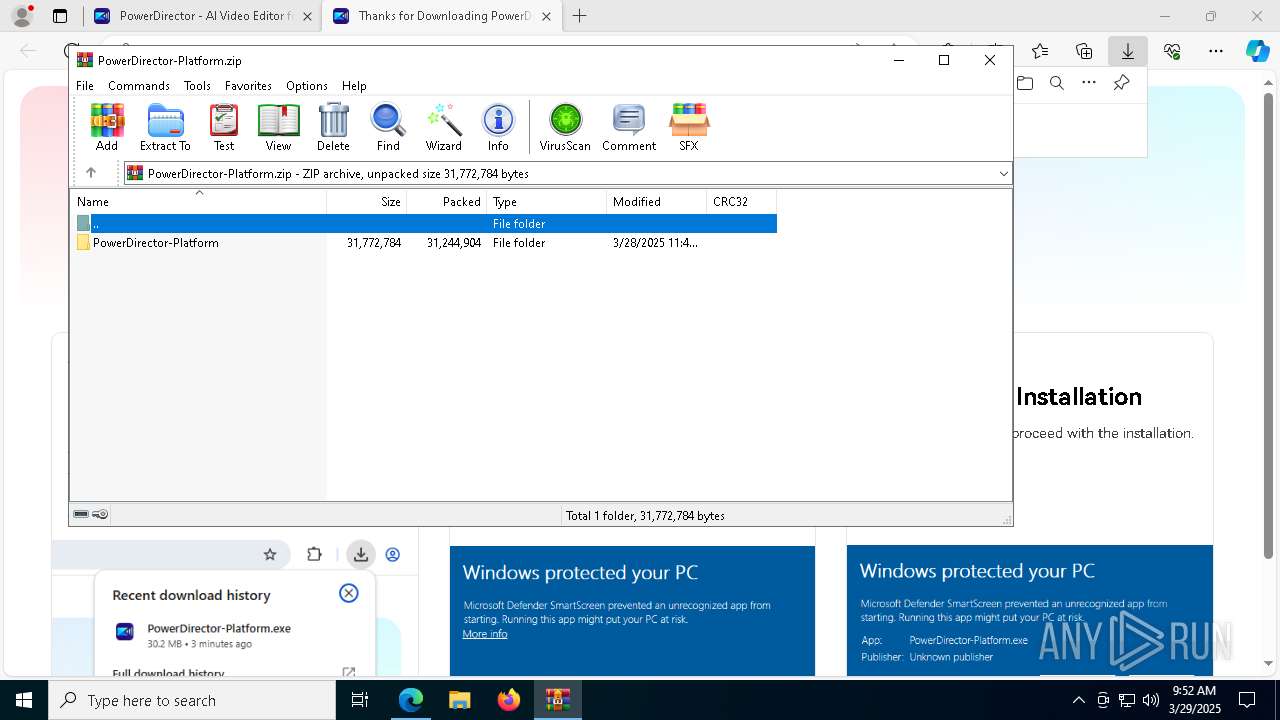Open Edge Settings and more menu
The image size is (1280, 720).
tap(1216, 51)
